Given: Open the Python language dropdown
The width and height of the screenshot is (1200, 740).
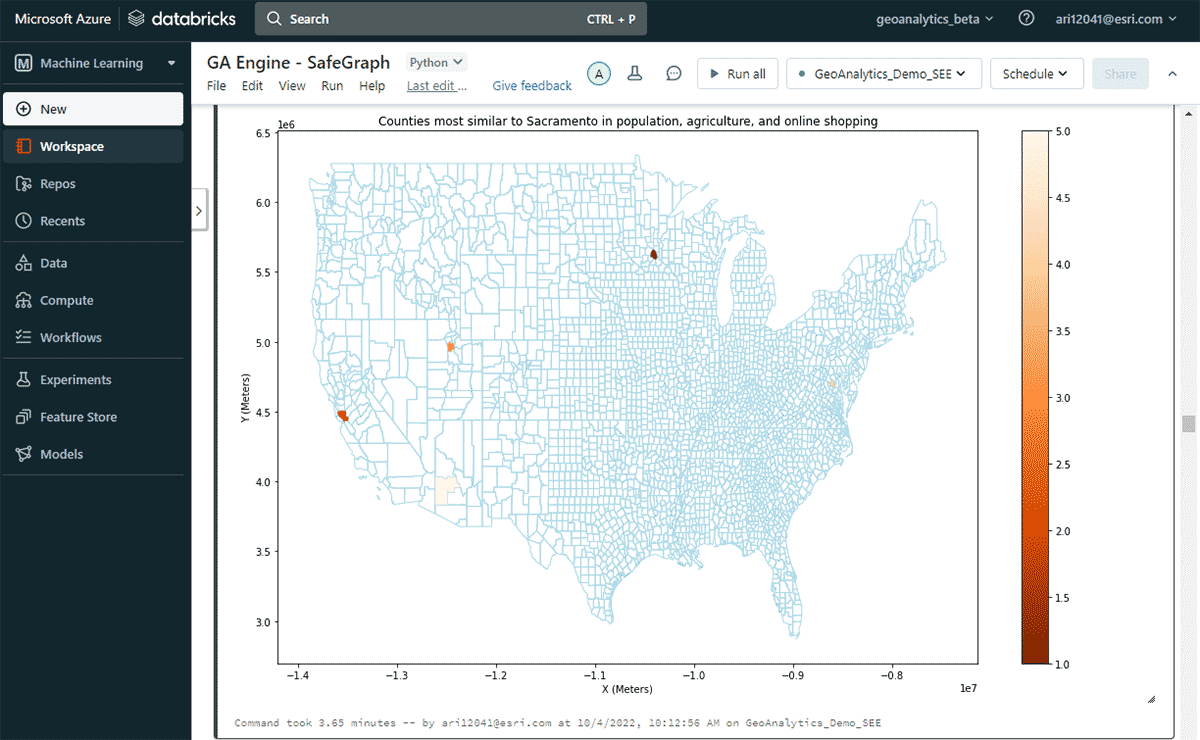Looking at the screenshot, I should click(x=436, y=62).
